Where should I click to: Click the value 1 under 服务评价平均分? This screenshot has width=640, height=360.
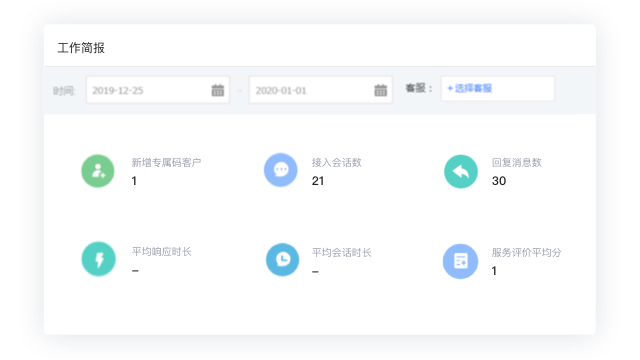494,271
